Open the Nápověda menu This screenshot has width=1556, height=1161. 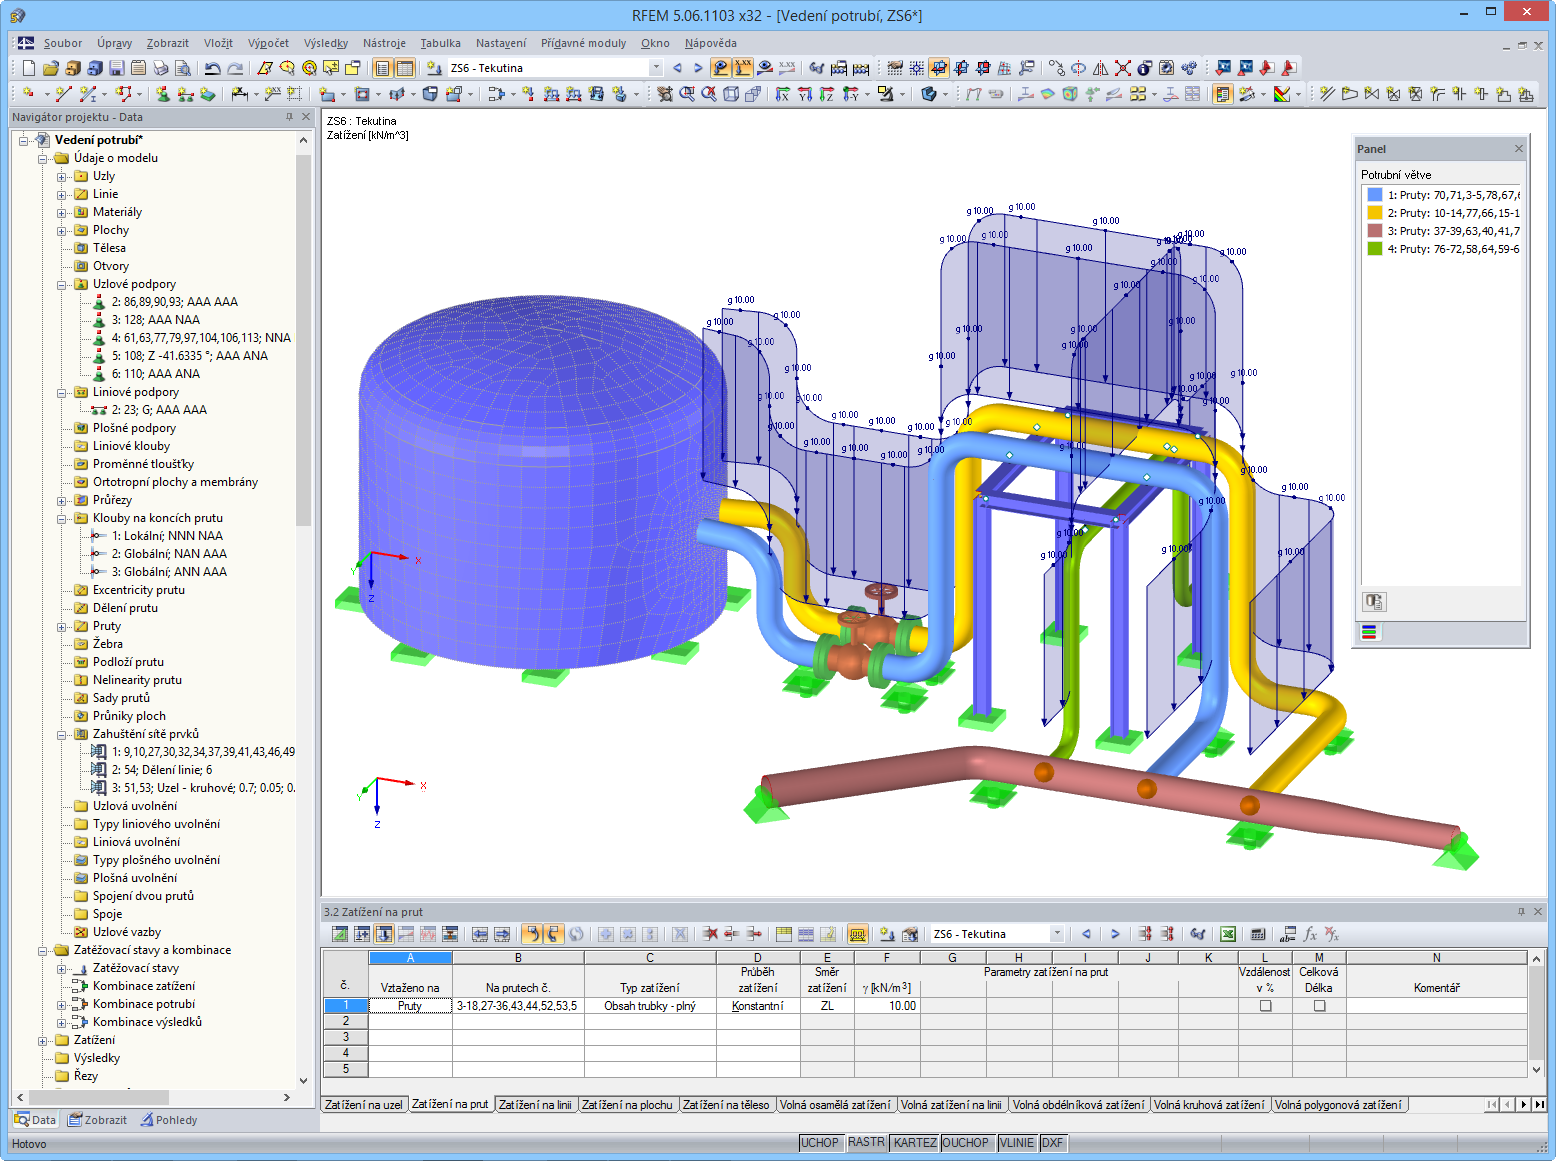[x=711, y=43]
